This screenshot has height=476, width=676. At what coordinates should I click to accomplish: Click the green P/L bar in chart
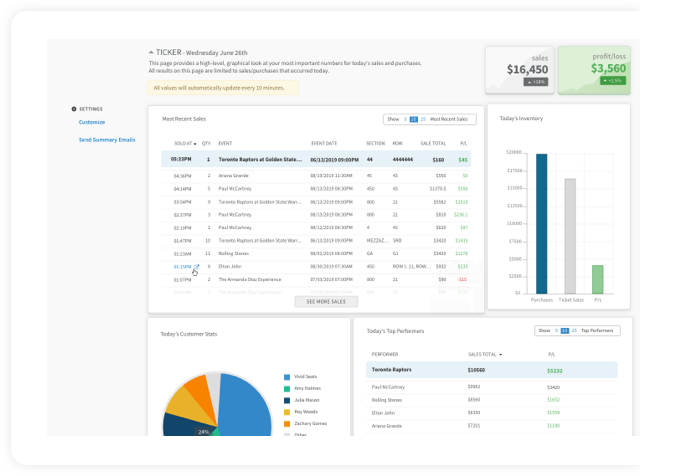597,279
